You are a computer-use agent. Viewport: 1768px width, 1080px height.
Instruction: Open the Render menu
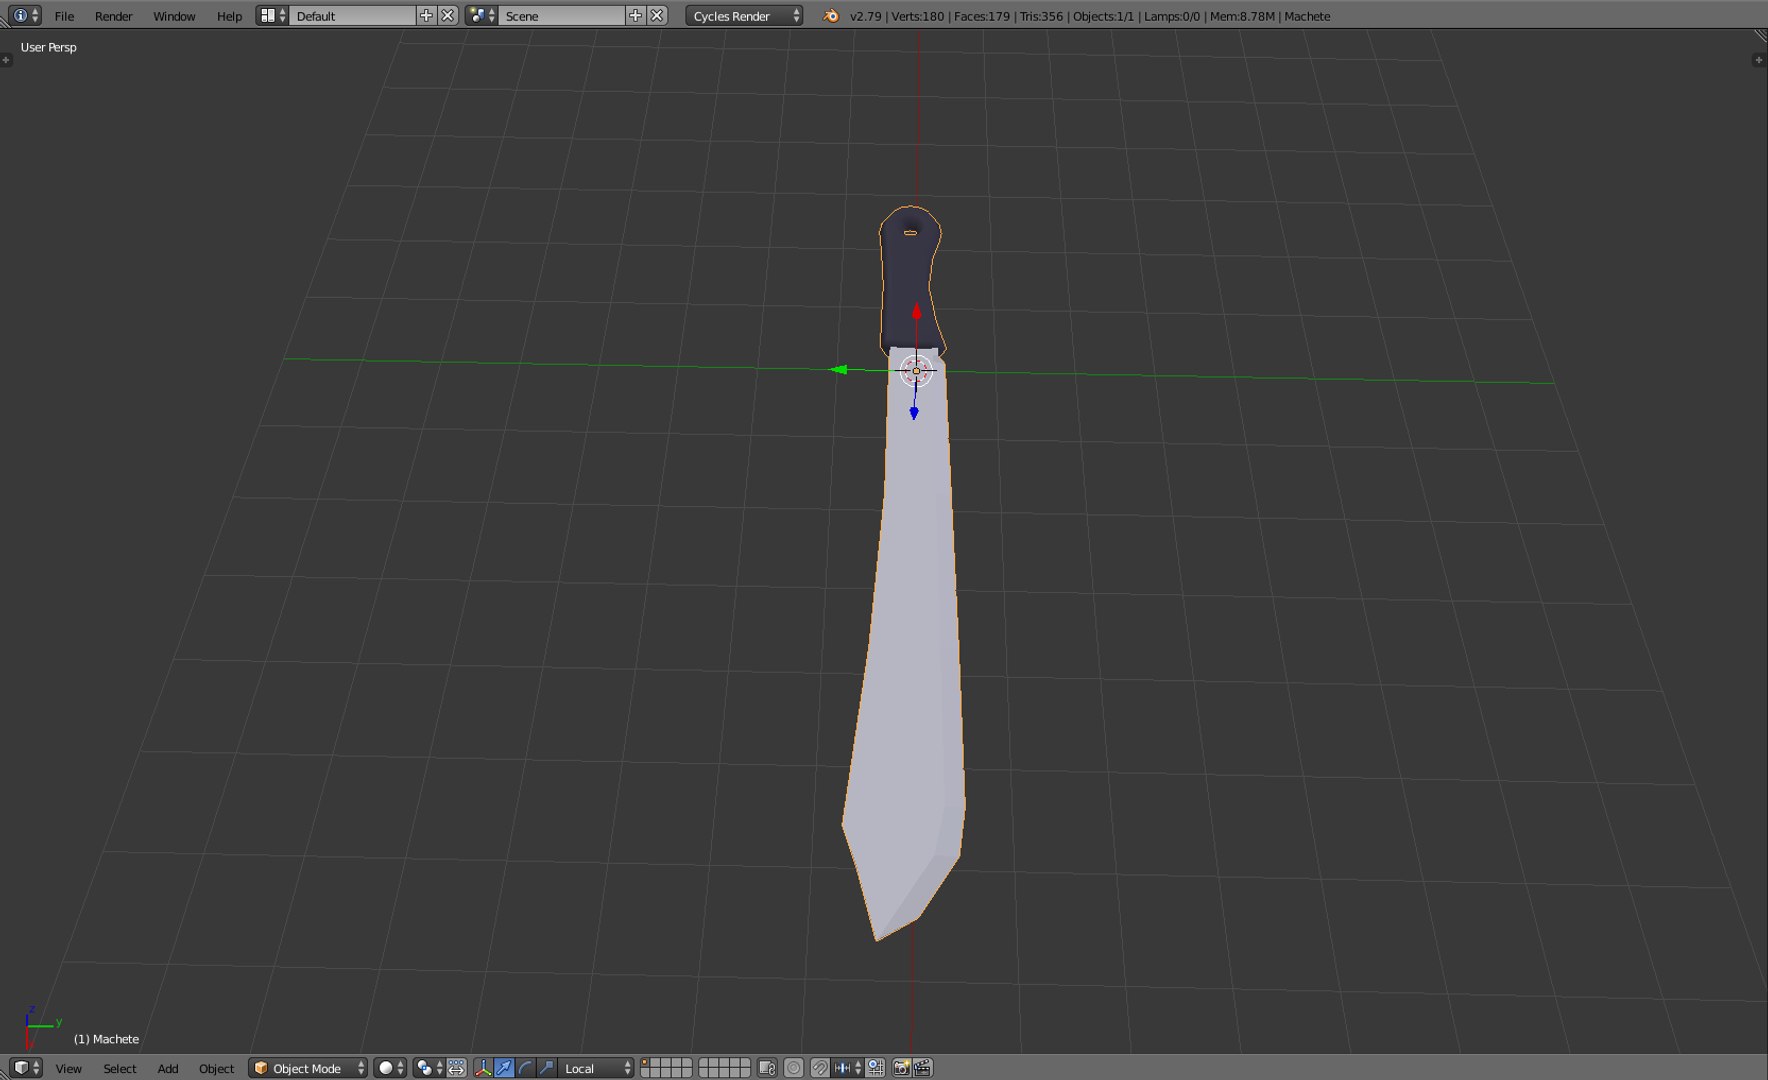click(113, 16)
